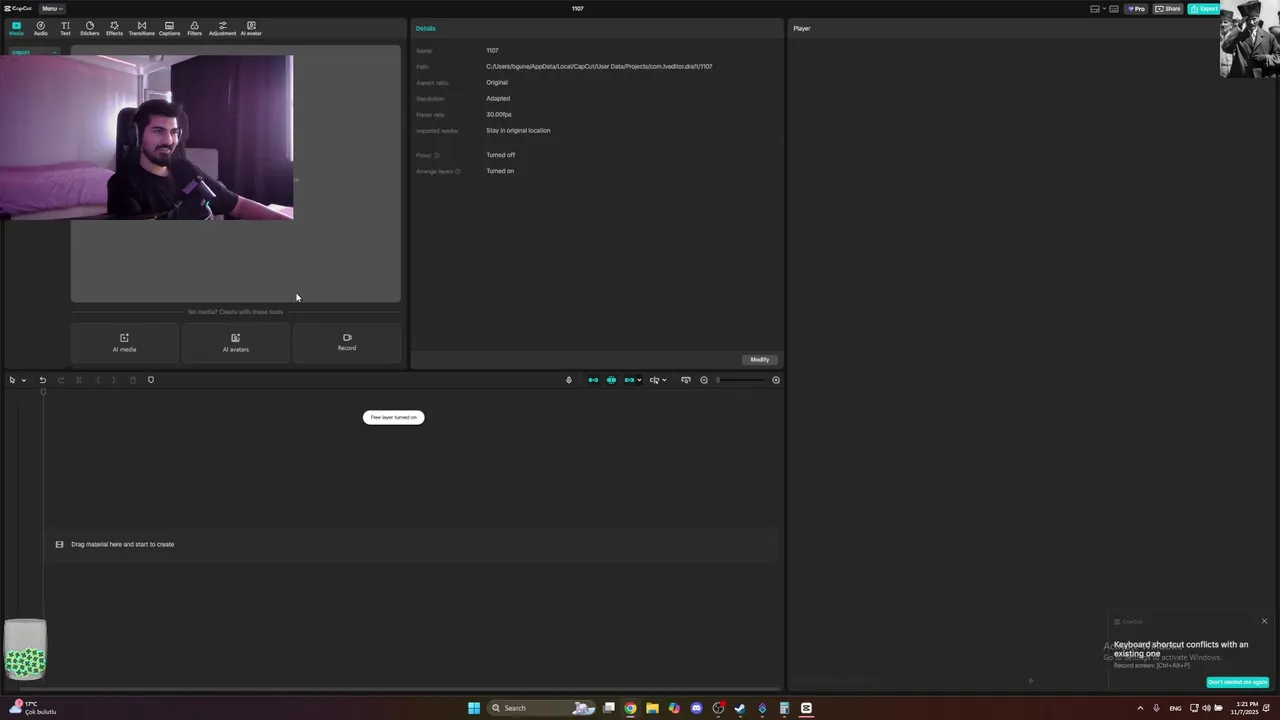
Task: Click Don't remind me again button
Action: (1238, 682)
